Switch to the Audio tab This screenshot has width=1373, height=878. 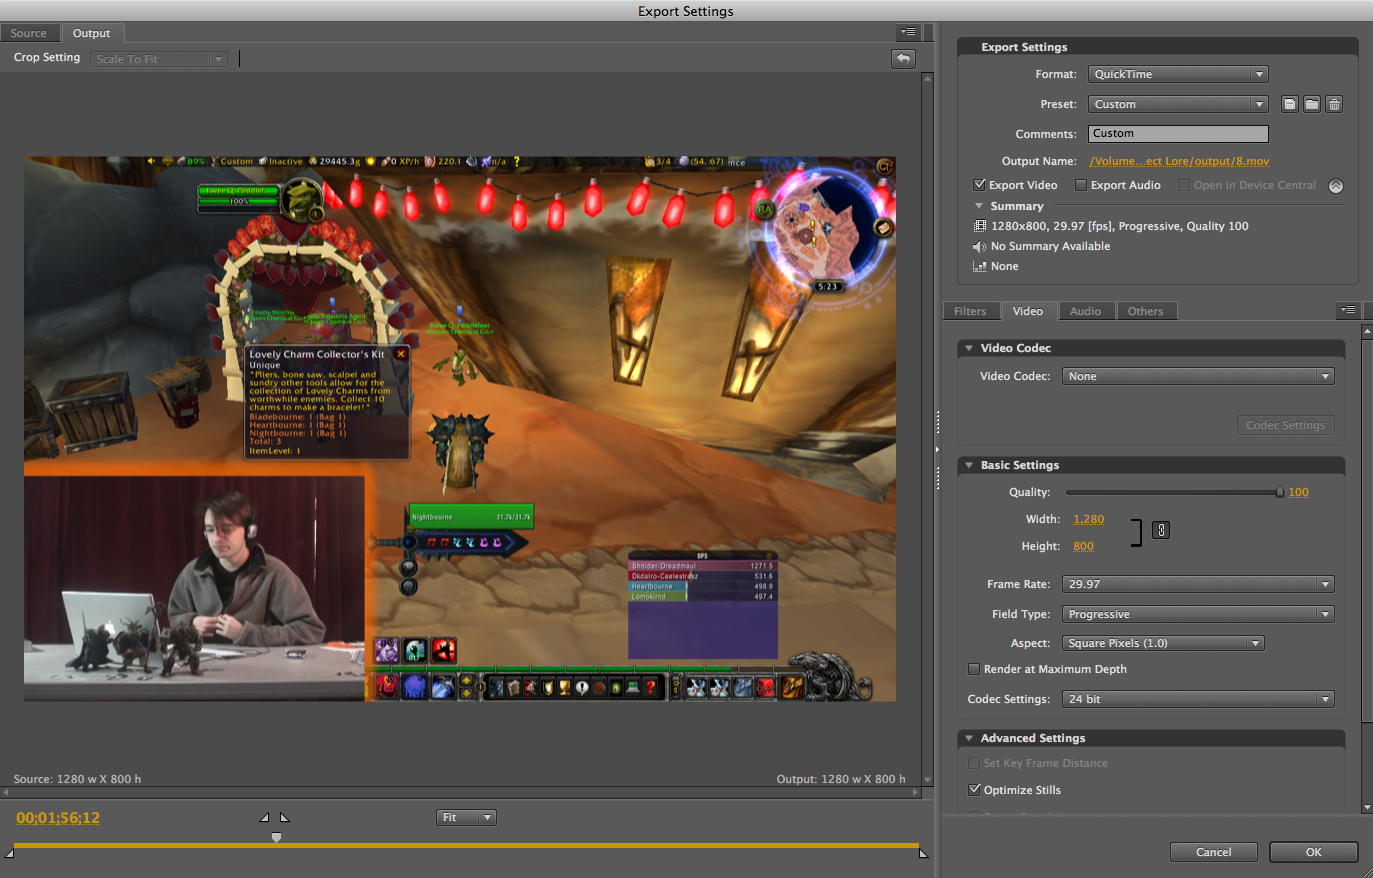tap(1085, 311)
